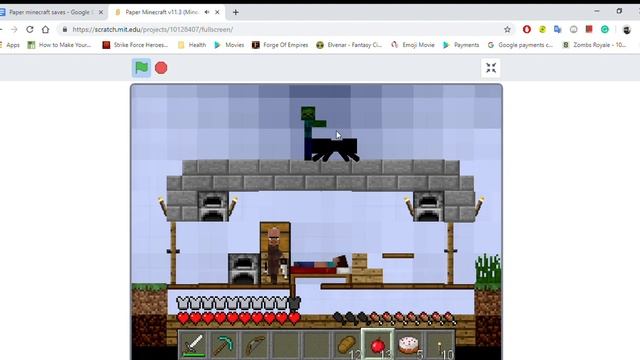Go to the browser home page

45,29
